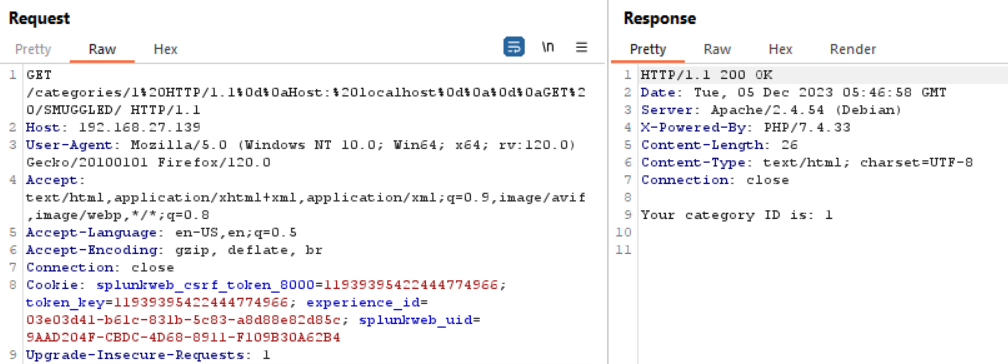Click the Accept-Encoding: gzip, deflate, br header
Image resolution: width=1008 pixels, height=364 pixels.
tap(174, 250)
